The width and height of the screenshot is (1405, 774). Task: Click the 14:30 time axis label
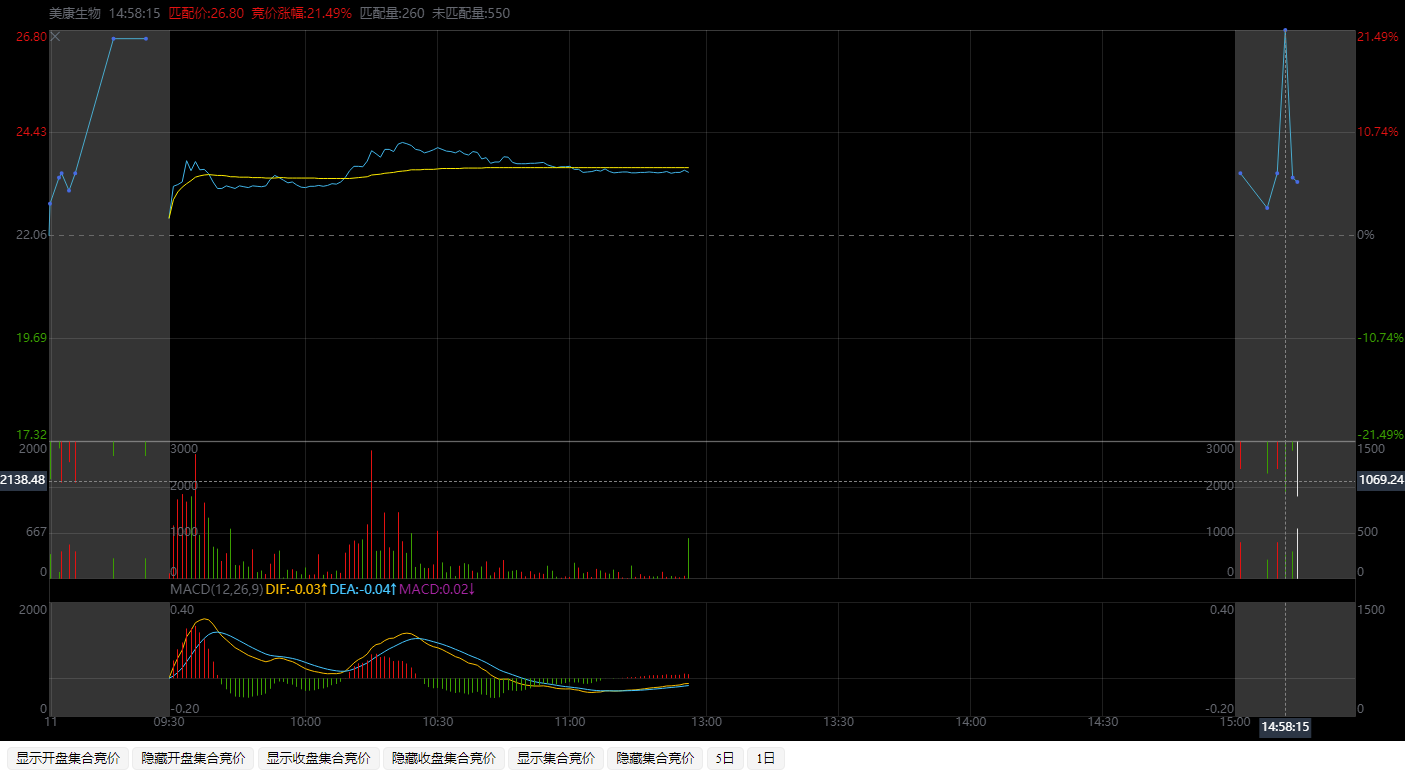click(x=1102, y=722)
